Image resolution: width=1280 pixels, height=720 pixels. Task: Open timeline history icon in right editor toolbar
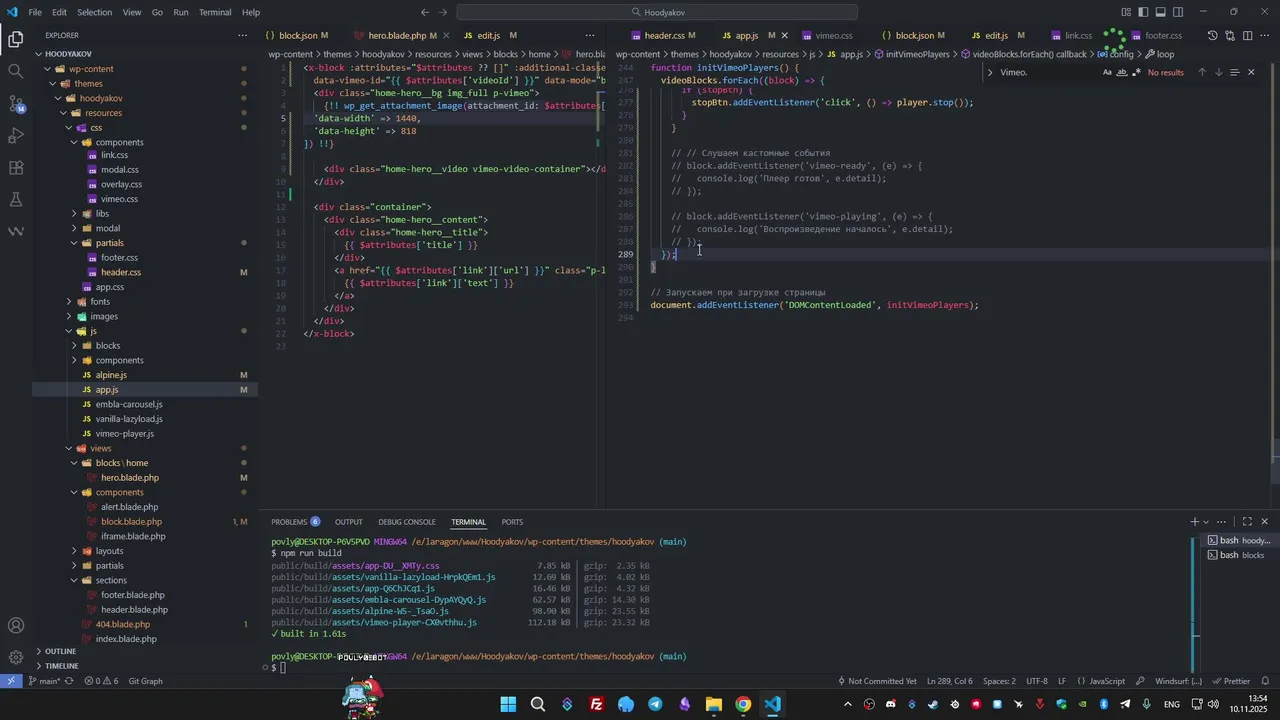[1212, 35]
